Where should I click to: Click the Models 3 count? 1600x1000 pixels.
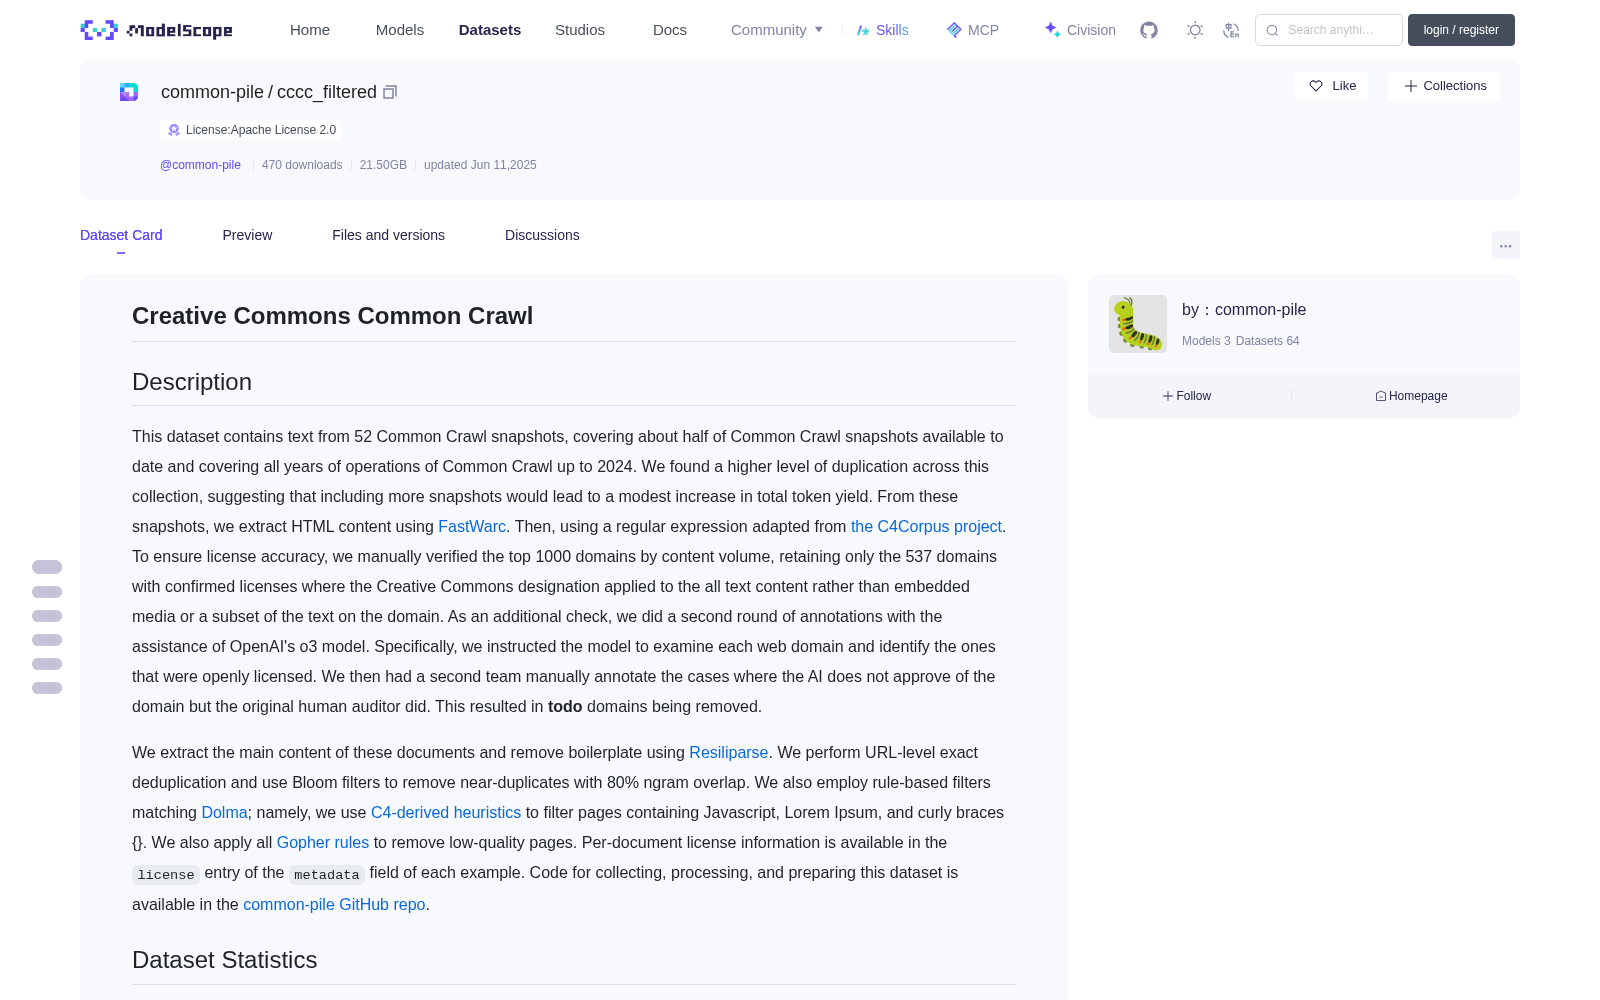(1206, 341)
